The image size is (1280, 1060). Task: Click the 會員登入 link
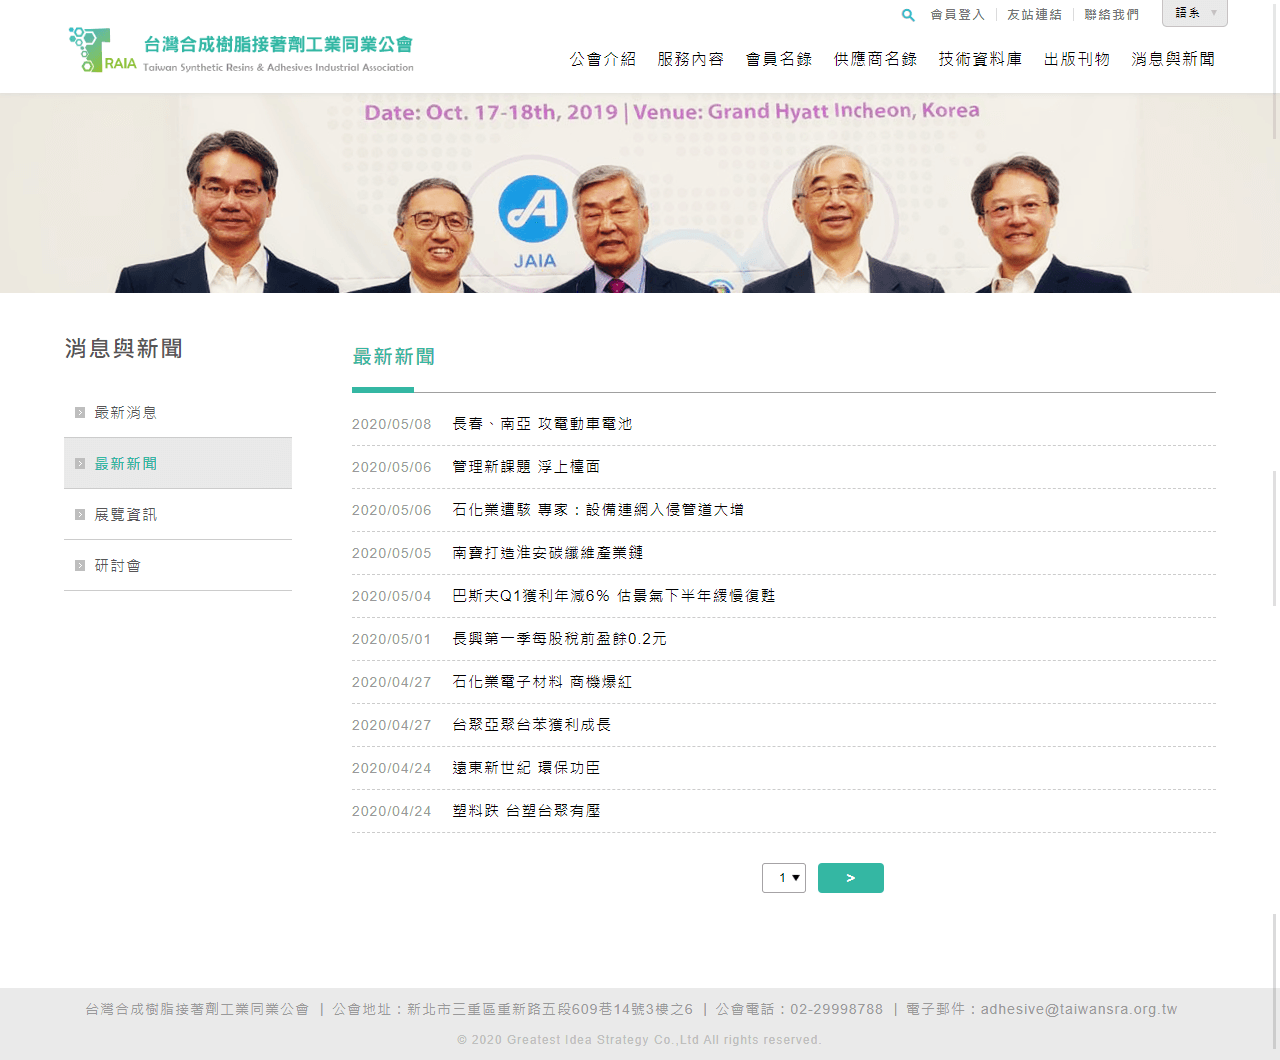click(957, 15)
